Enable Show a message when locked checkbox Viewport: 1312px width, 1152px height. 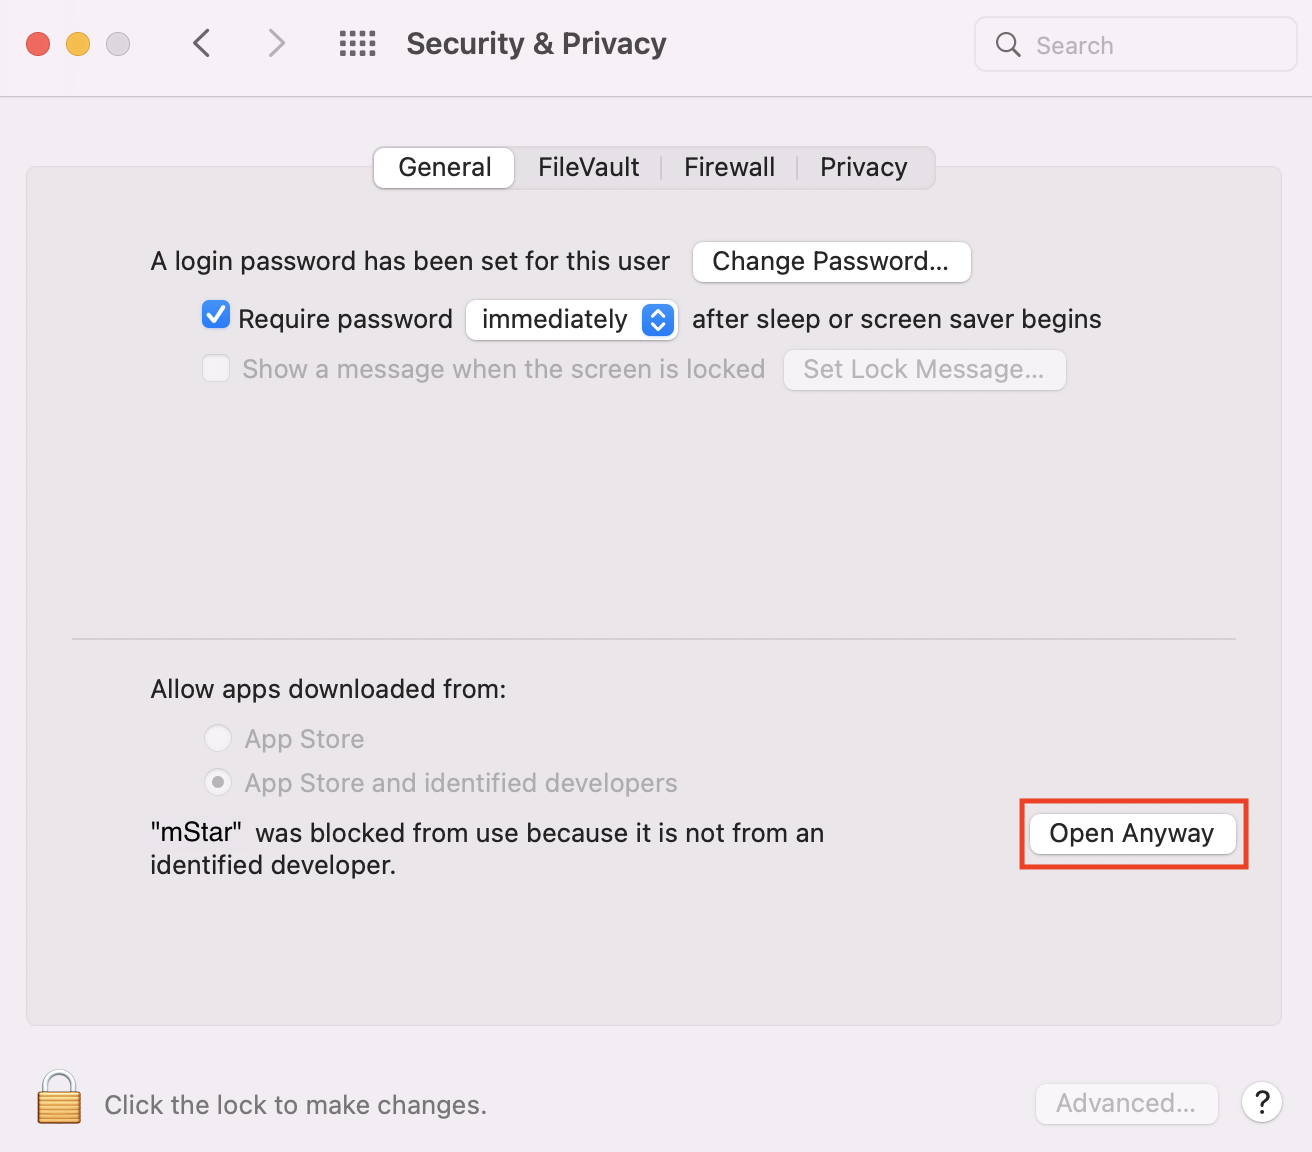point(216,368)
